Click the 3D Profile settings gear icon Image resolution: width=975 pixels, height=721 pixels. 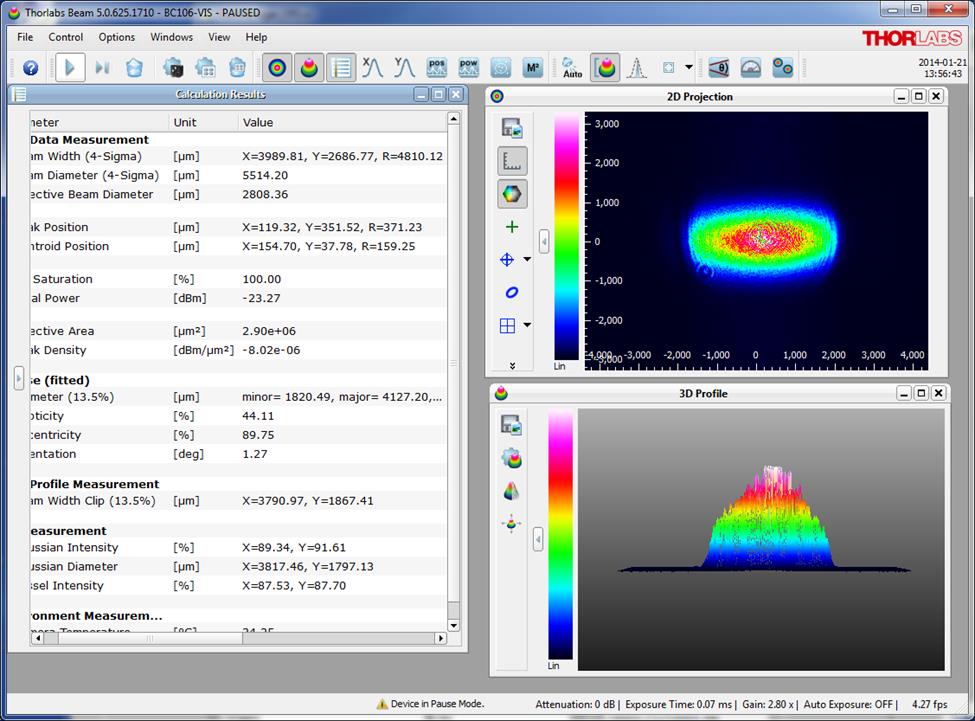[512, 458]
